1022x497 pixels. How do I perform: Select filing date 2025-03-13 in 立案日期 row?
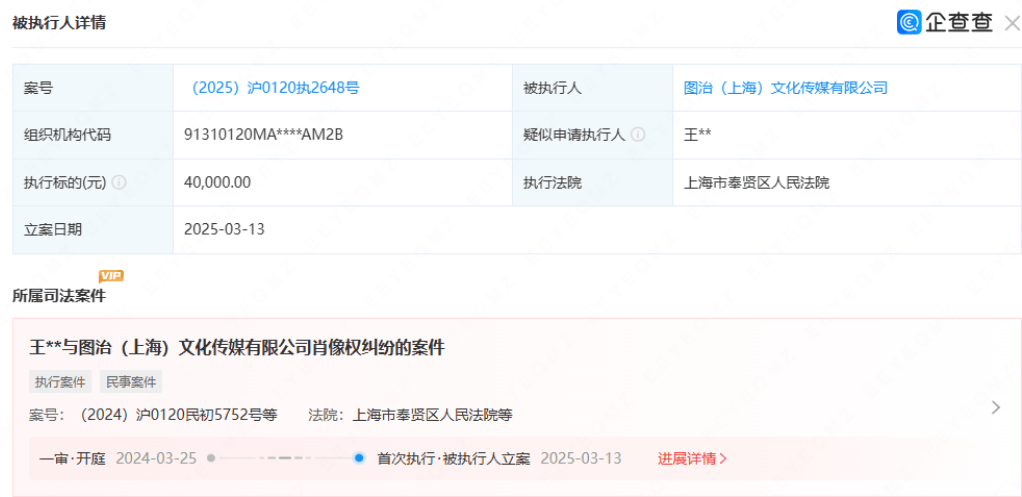(225, 229)
